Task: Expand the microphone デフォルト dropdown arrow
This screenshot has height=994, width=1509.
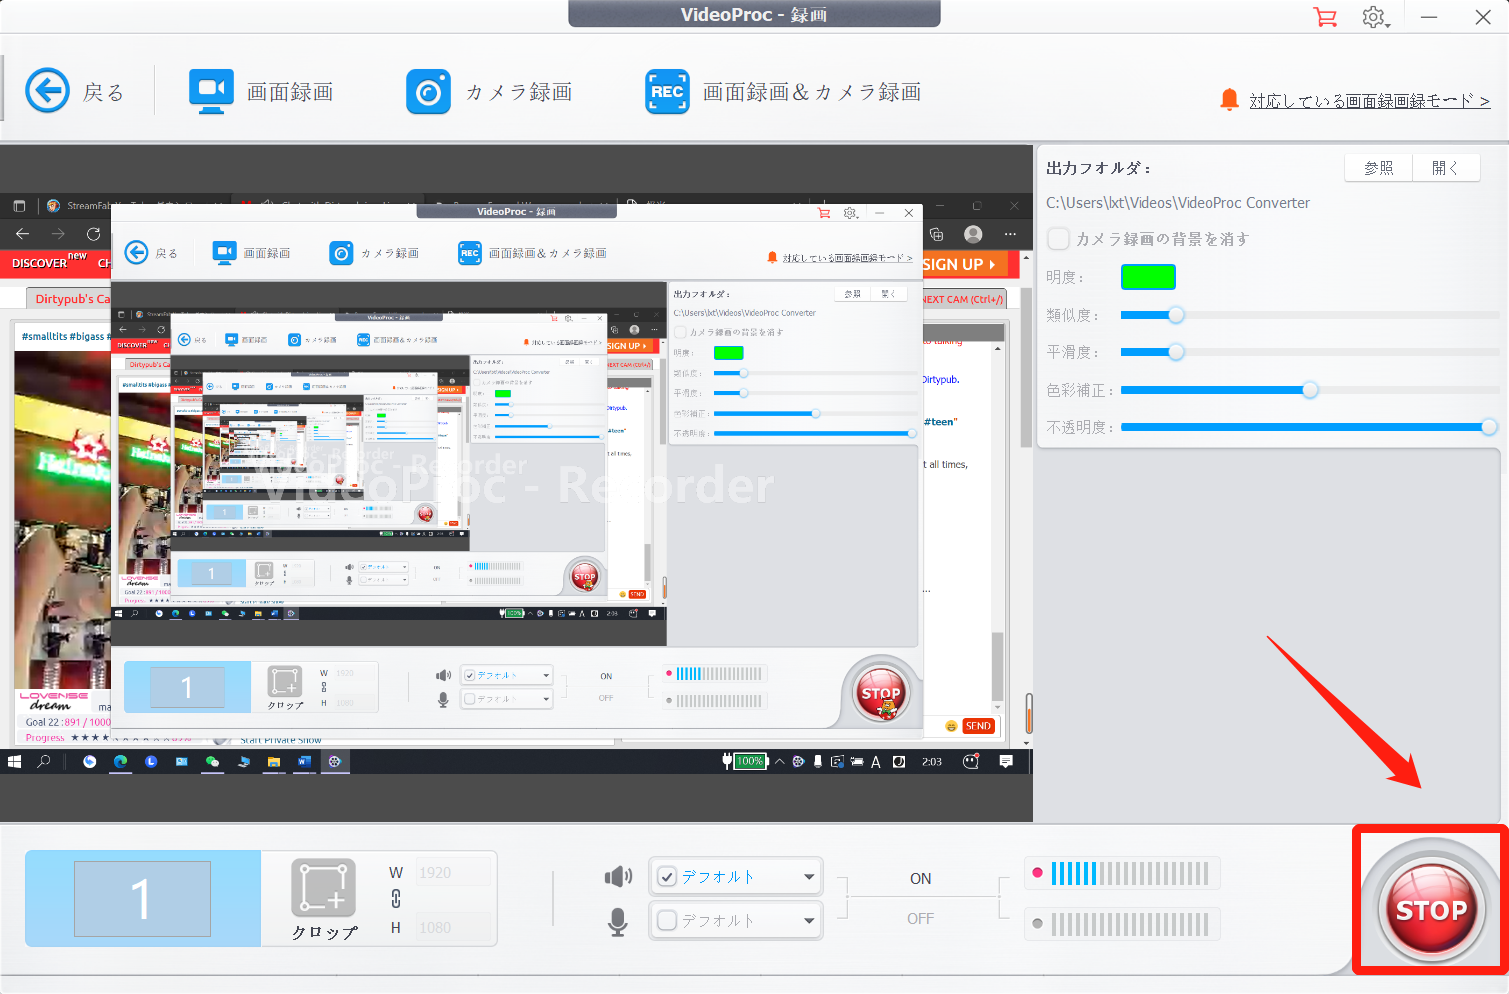Action: pos(808,921)
